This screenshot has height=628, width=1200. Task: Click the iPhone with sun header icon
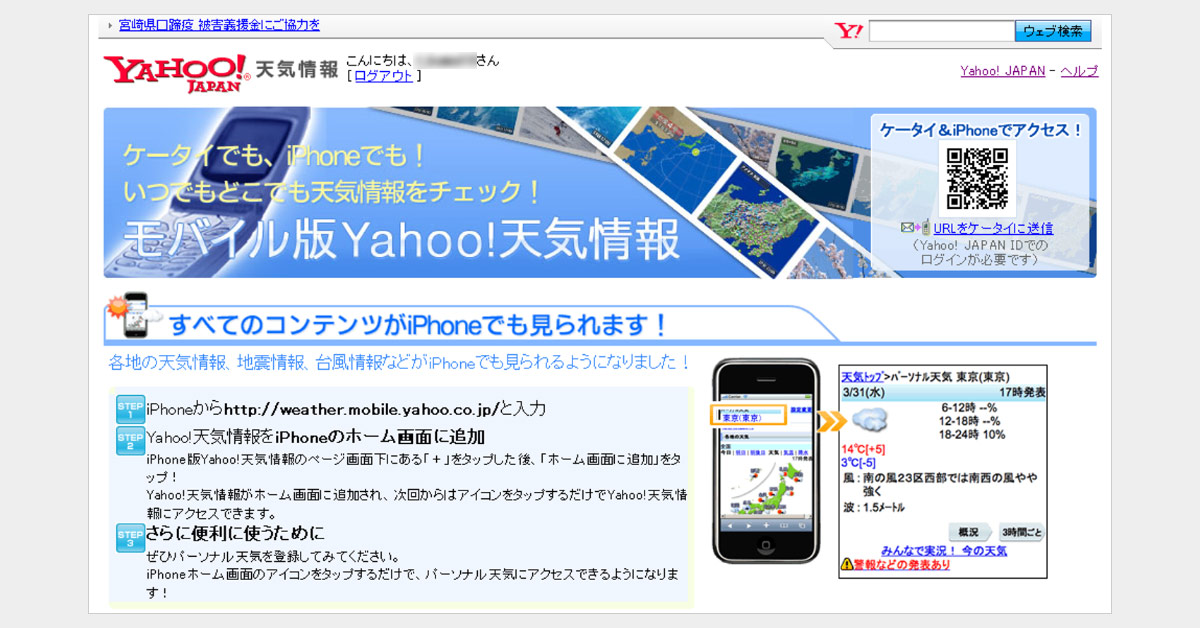click(x=135, y=315)
